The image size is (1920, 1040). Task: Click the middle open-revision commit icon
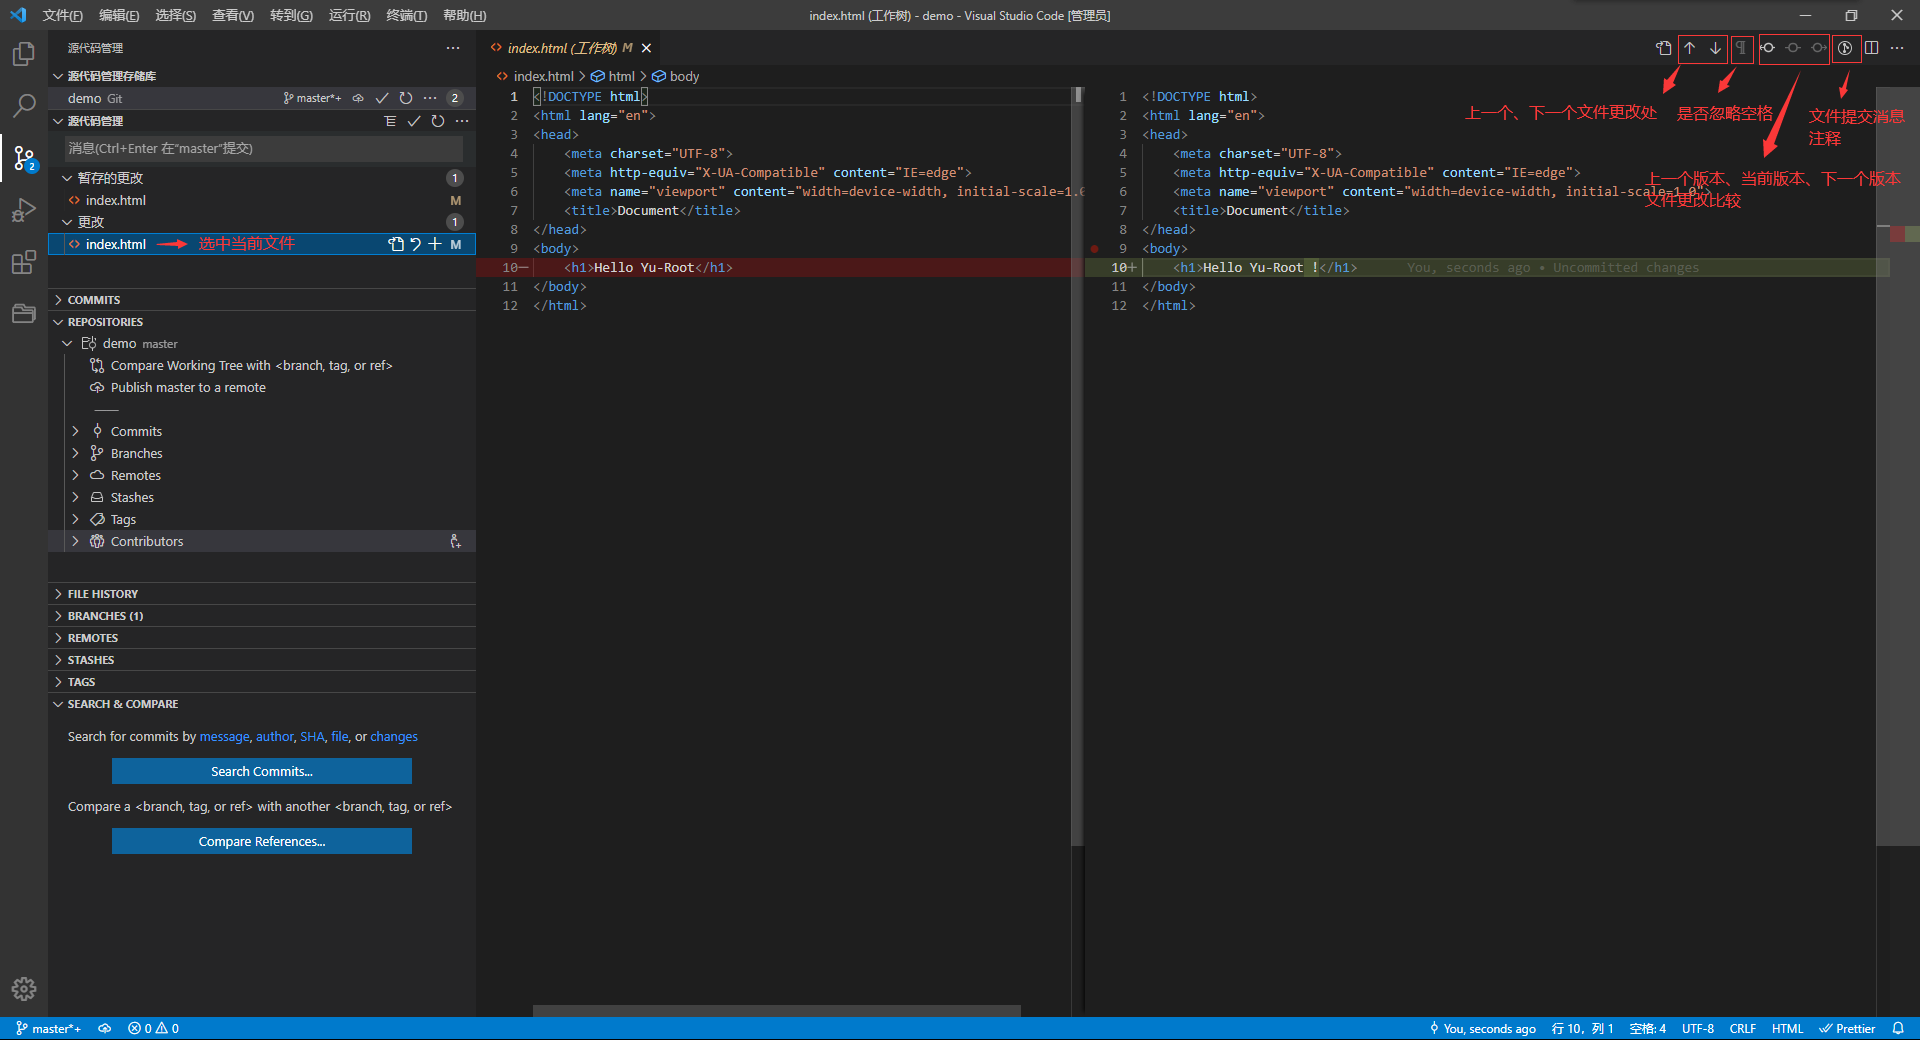[1793, 48]
